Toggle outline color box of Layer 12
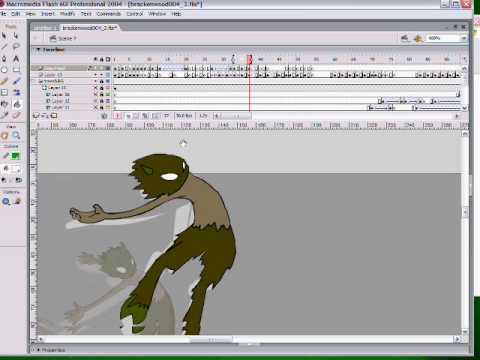The width and height of the screenshot is (480, 360). click(108, 101)
